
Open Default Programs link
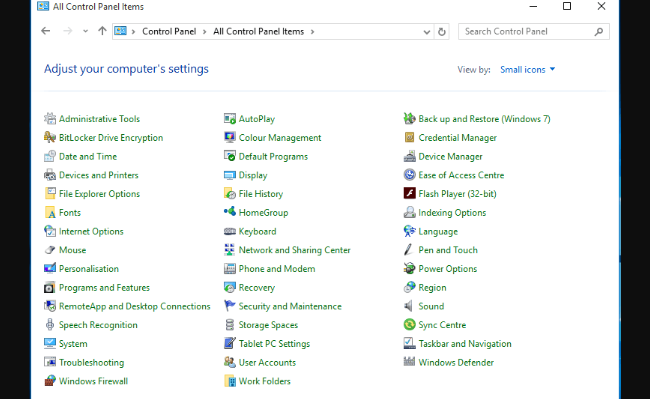273,157
